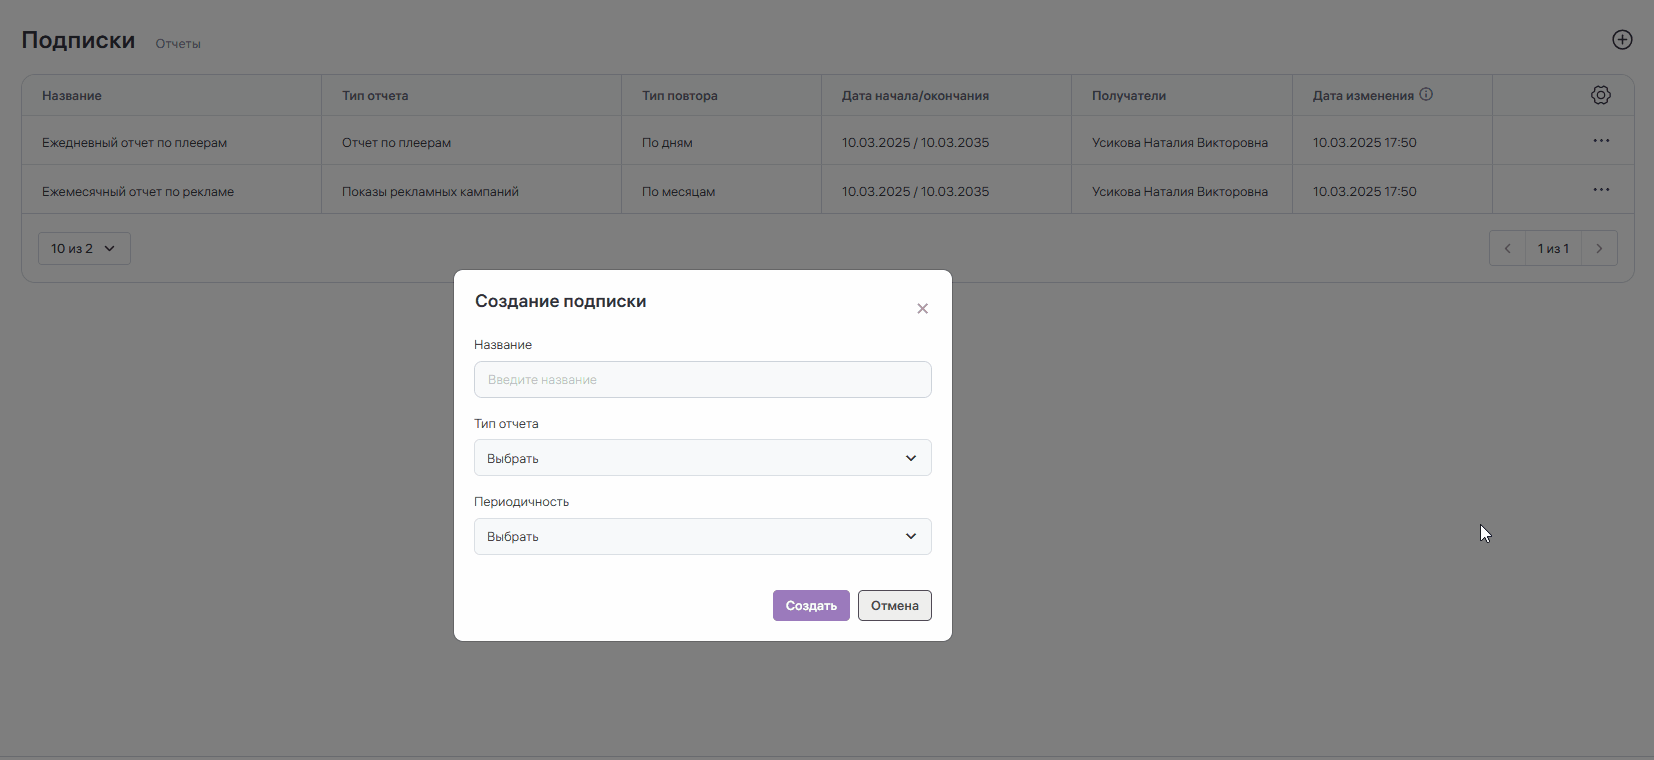Click the Тип отчета column header

point(375,96)
